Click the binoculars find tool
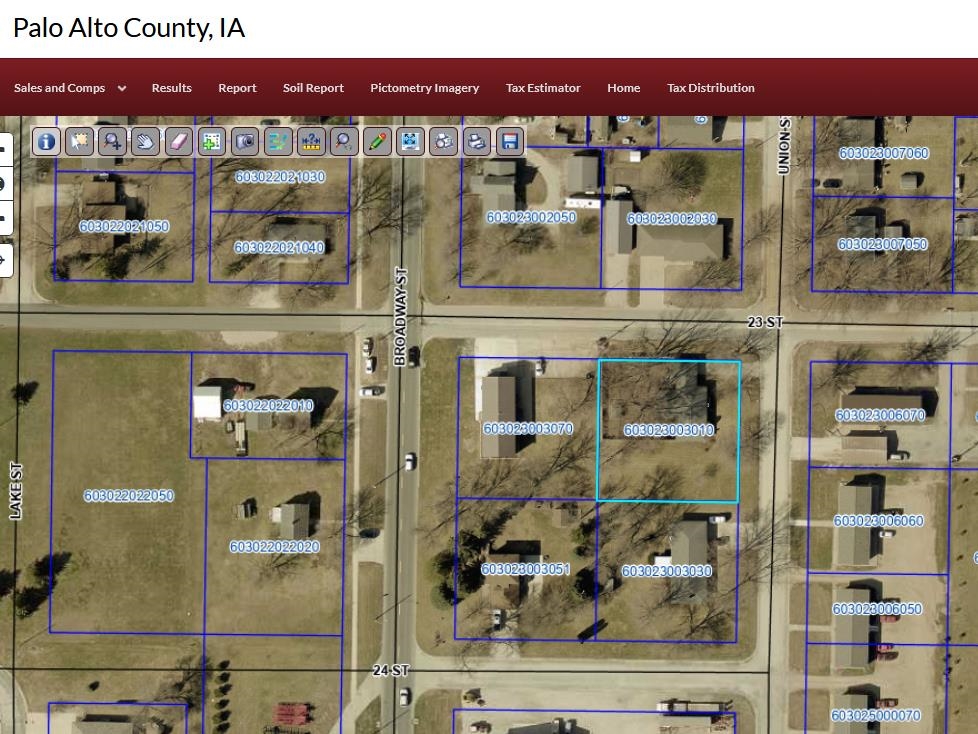The height and width of the screenshot is (734, 978). [x=443, y=141]
